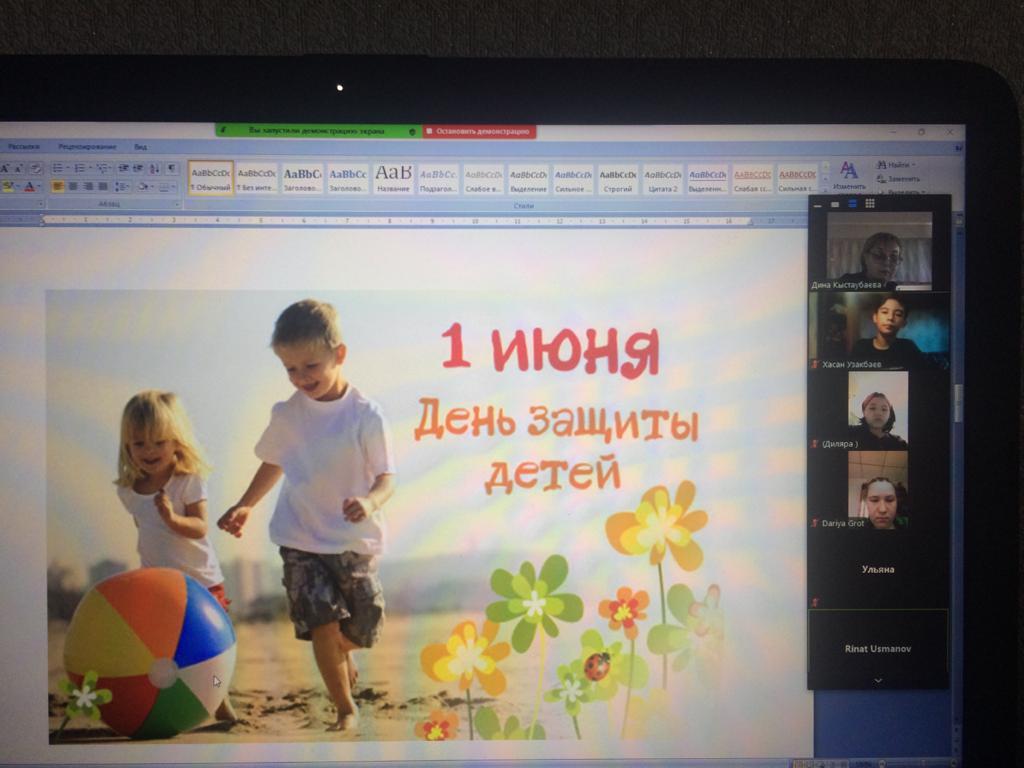Click the Заменить button
Viewport: 1024px width, 768px height.
(898, 178)
